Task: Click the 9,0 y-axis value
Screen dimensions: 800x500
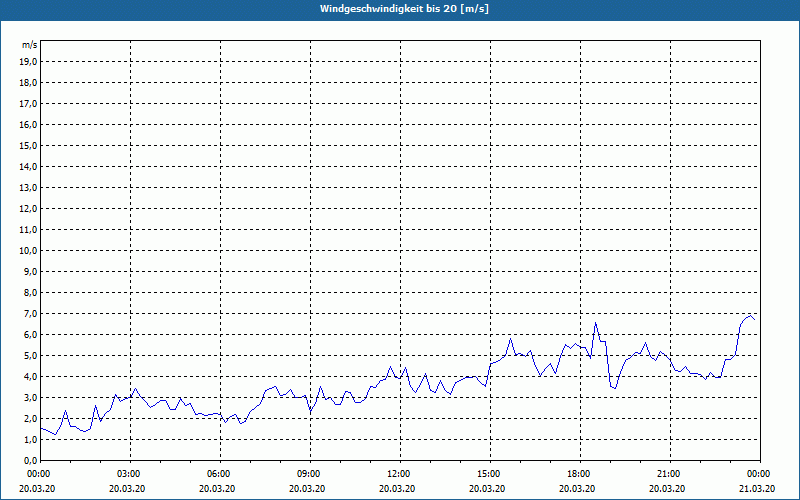Action: pyautogui.click(x=31, y=271)
